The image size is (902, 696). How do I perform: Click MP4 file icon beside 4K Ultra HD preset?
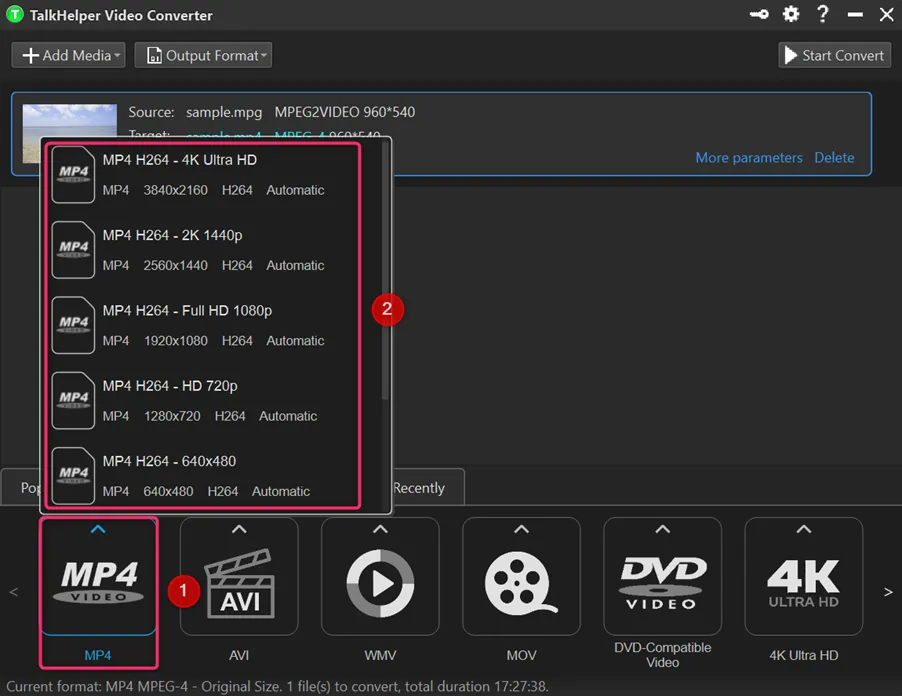73,175
